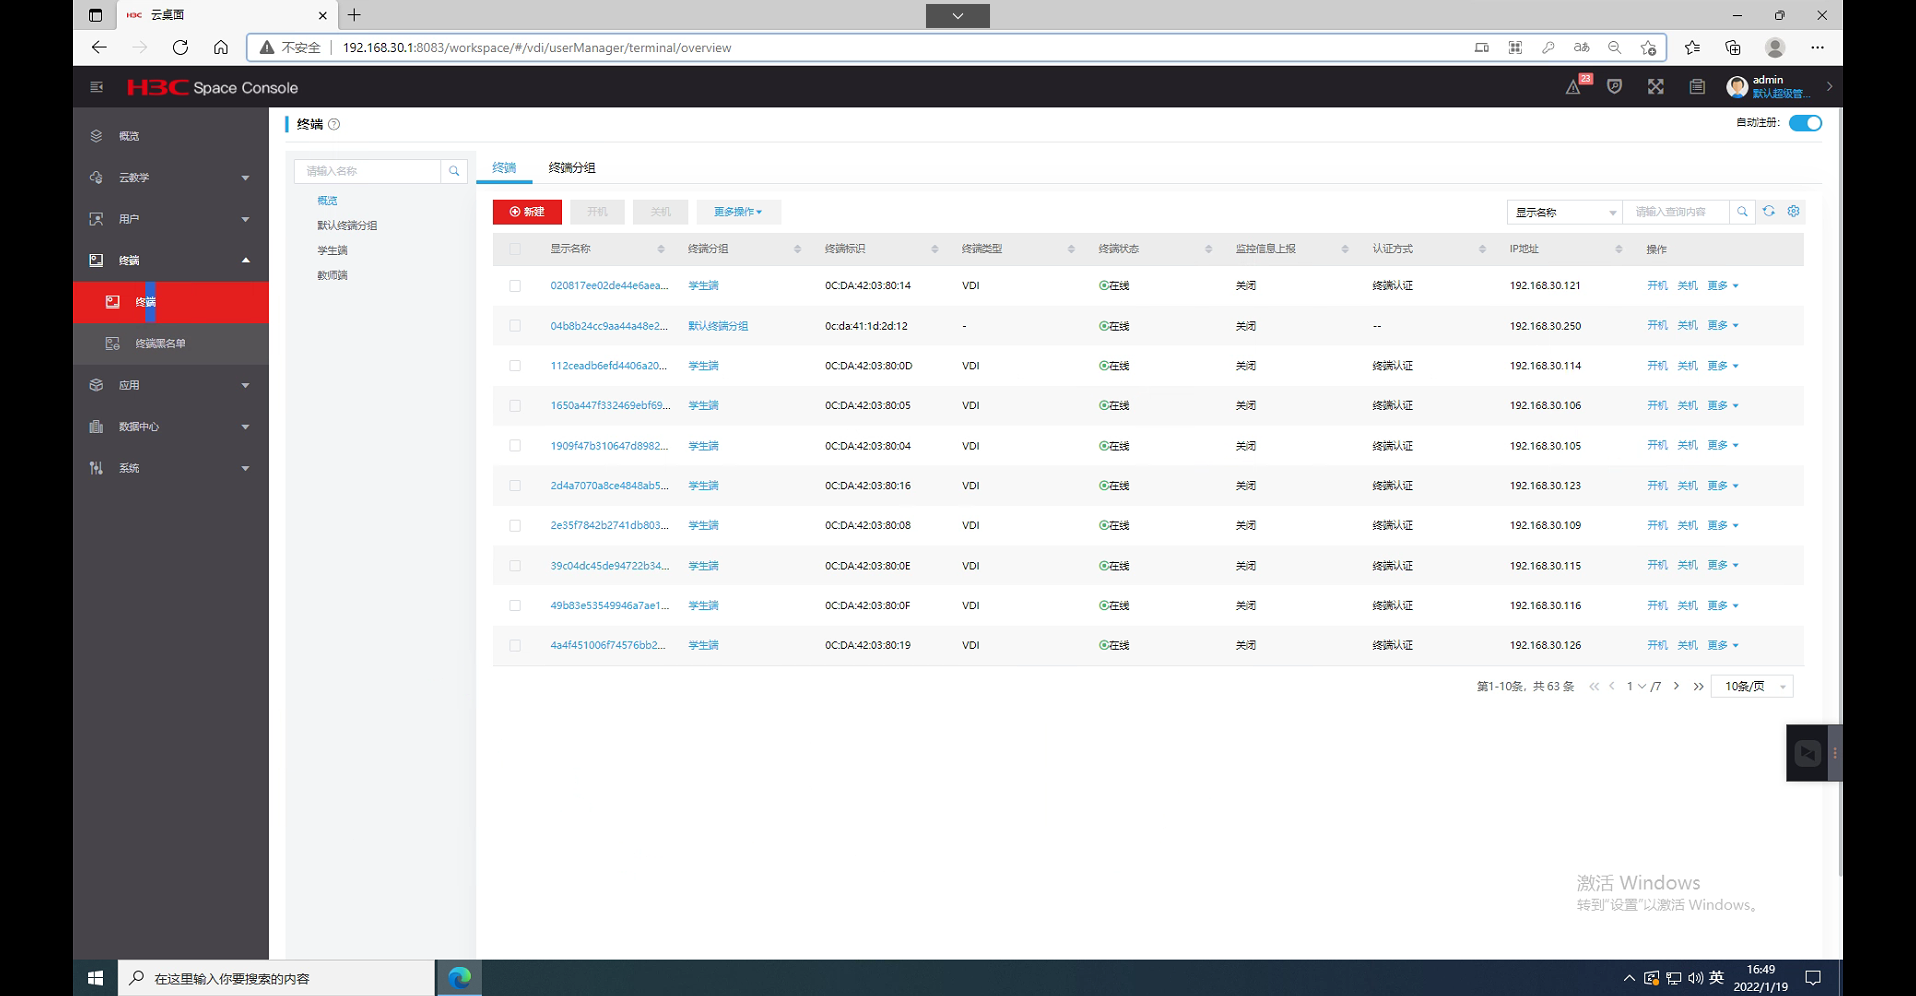
Task: Click the red 新建 button
Action: point(527,212)
